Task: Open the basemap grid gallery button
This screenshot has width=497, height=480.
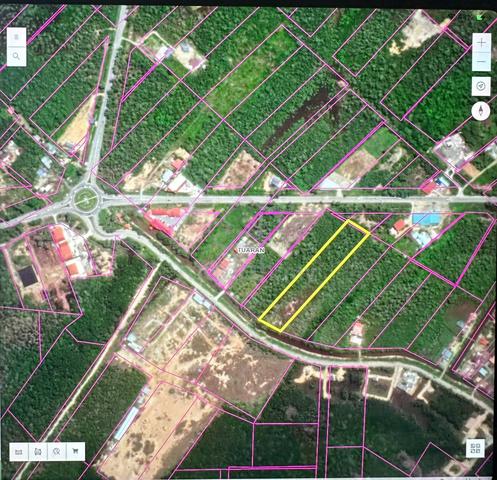Action: click(x=475, y=448)
